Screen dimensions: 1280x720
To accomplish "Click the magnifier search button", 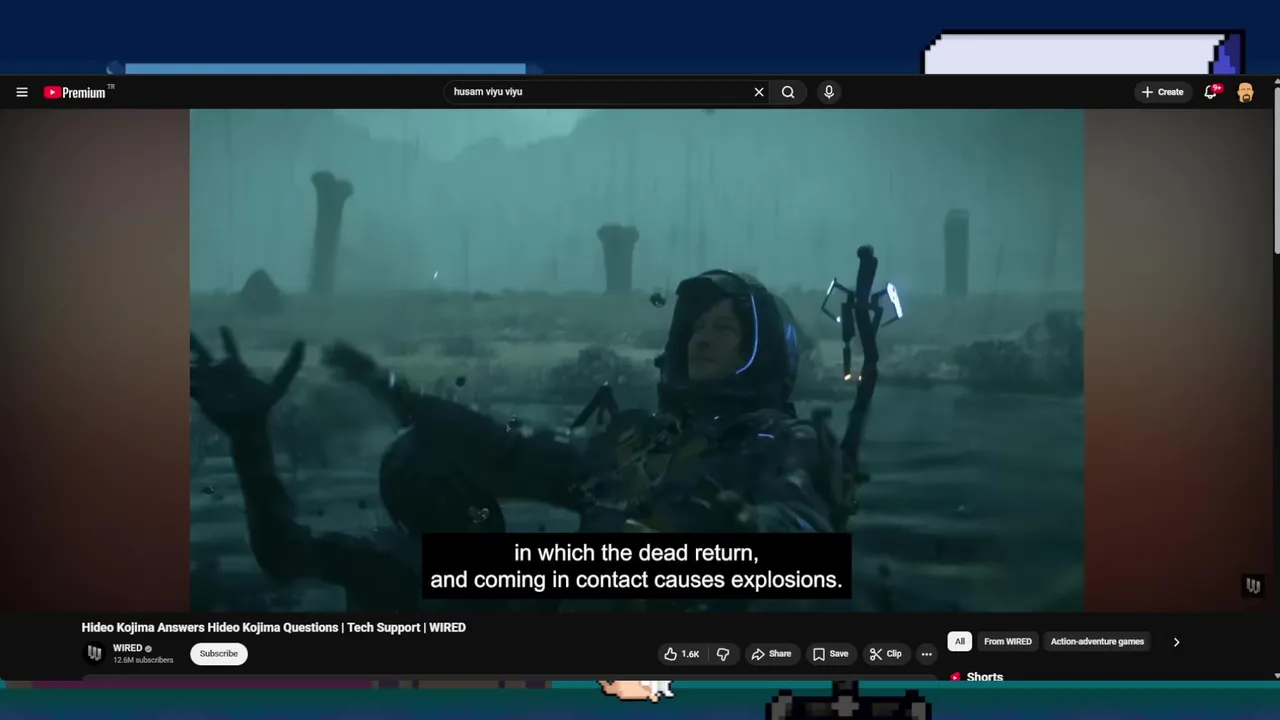I will pos(788,92).
